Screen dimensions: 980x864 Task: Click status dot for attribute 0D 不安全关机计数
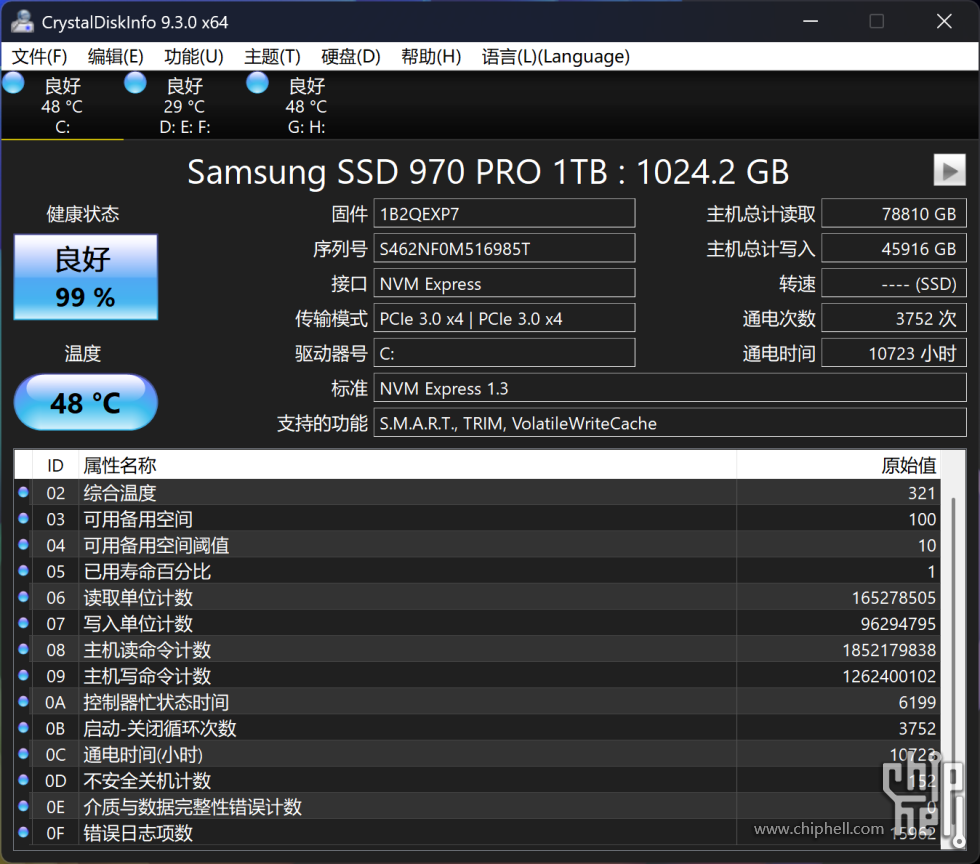(23, 780)
